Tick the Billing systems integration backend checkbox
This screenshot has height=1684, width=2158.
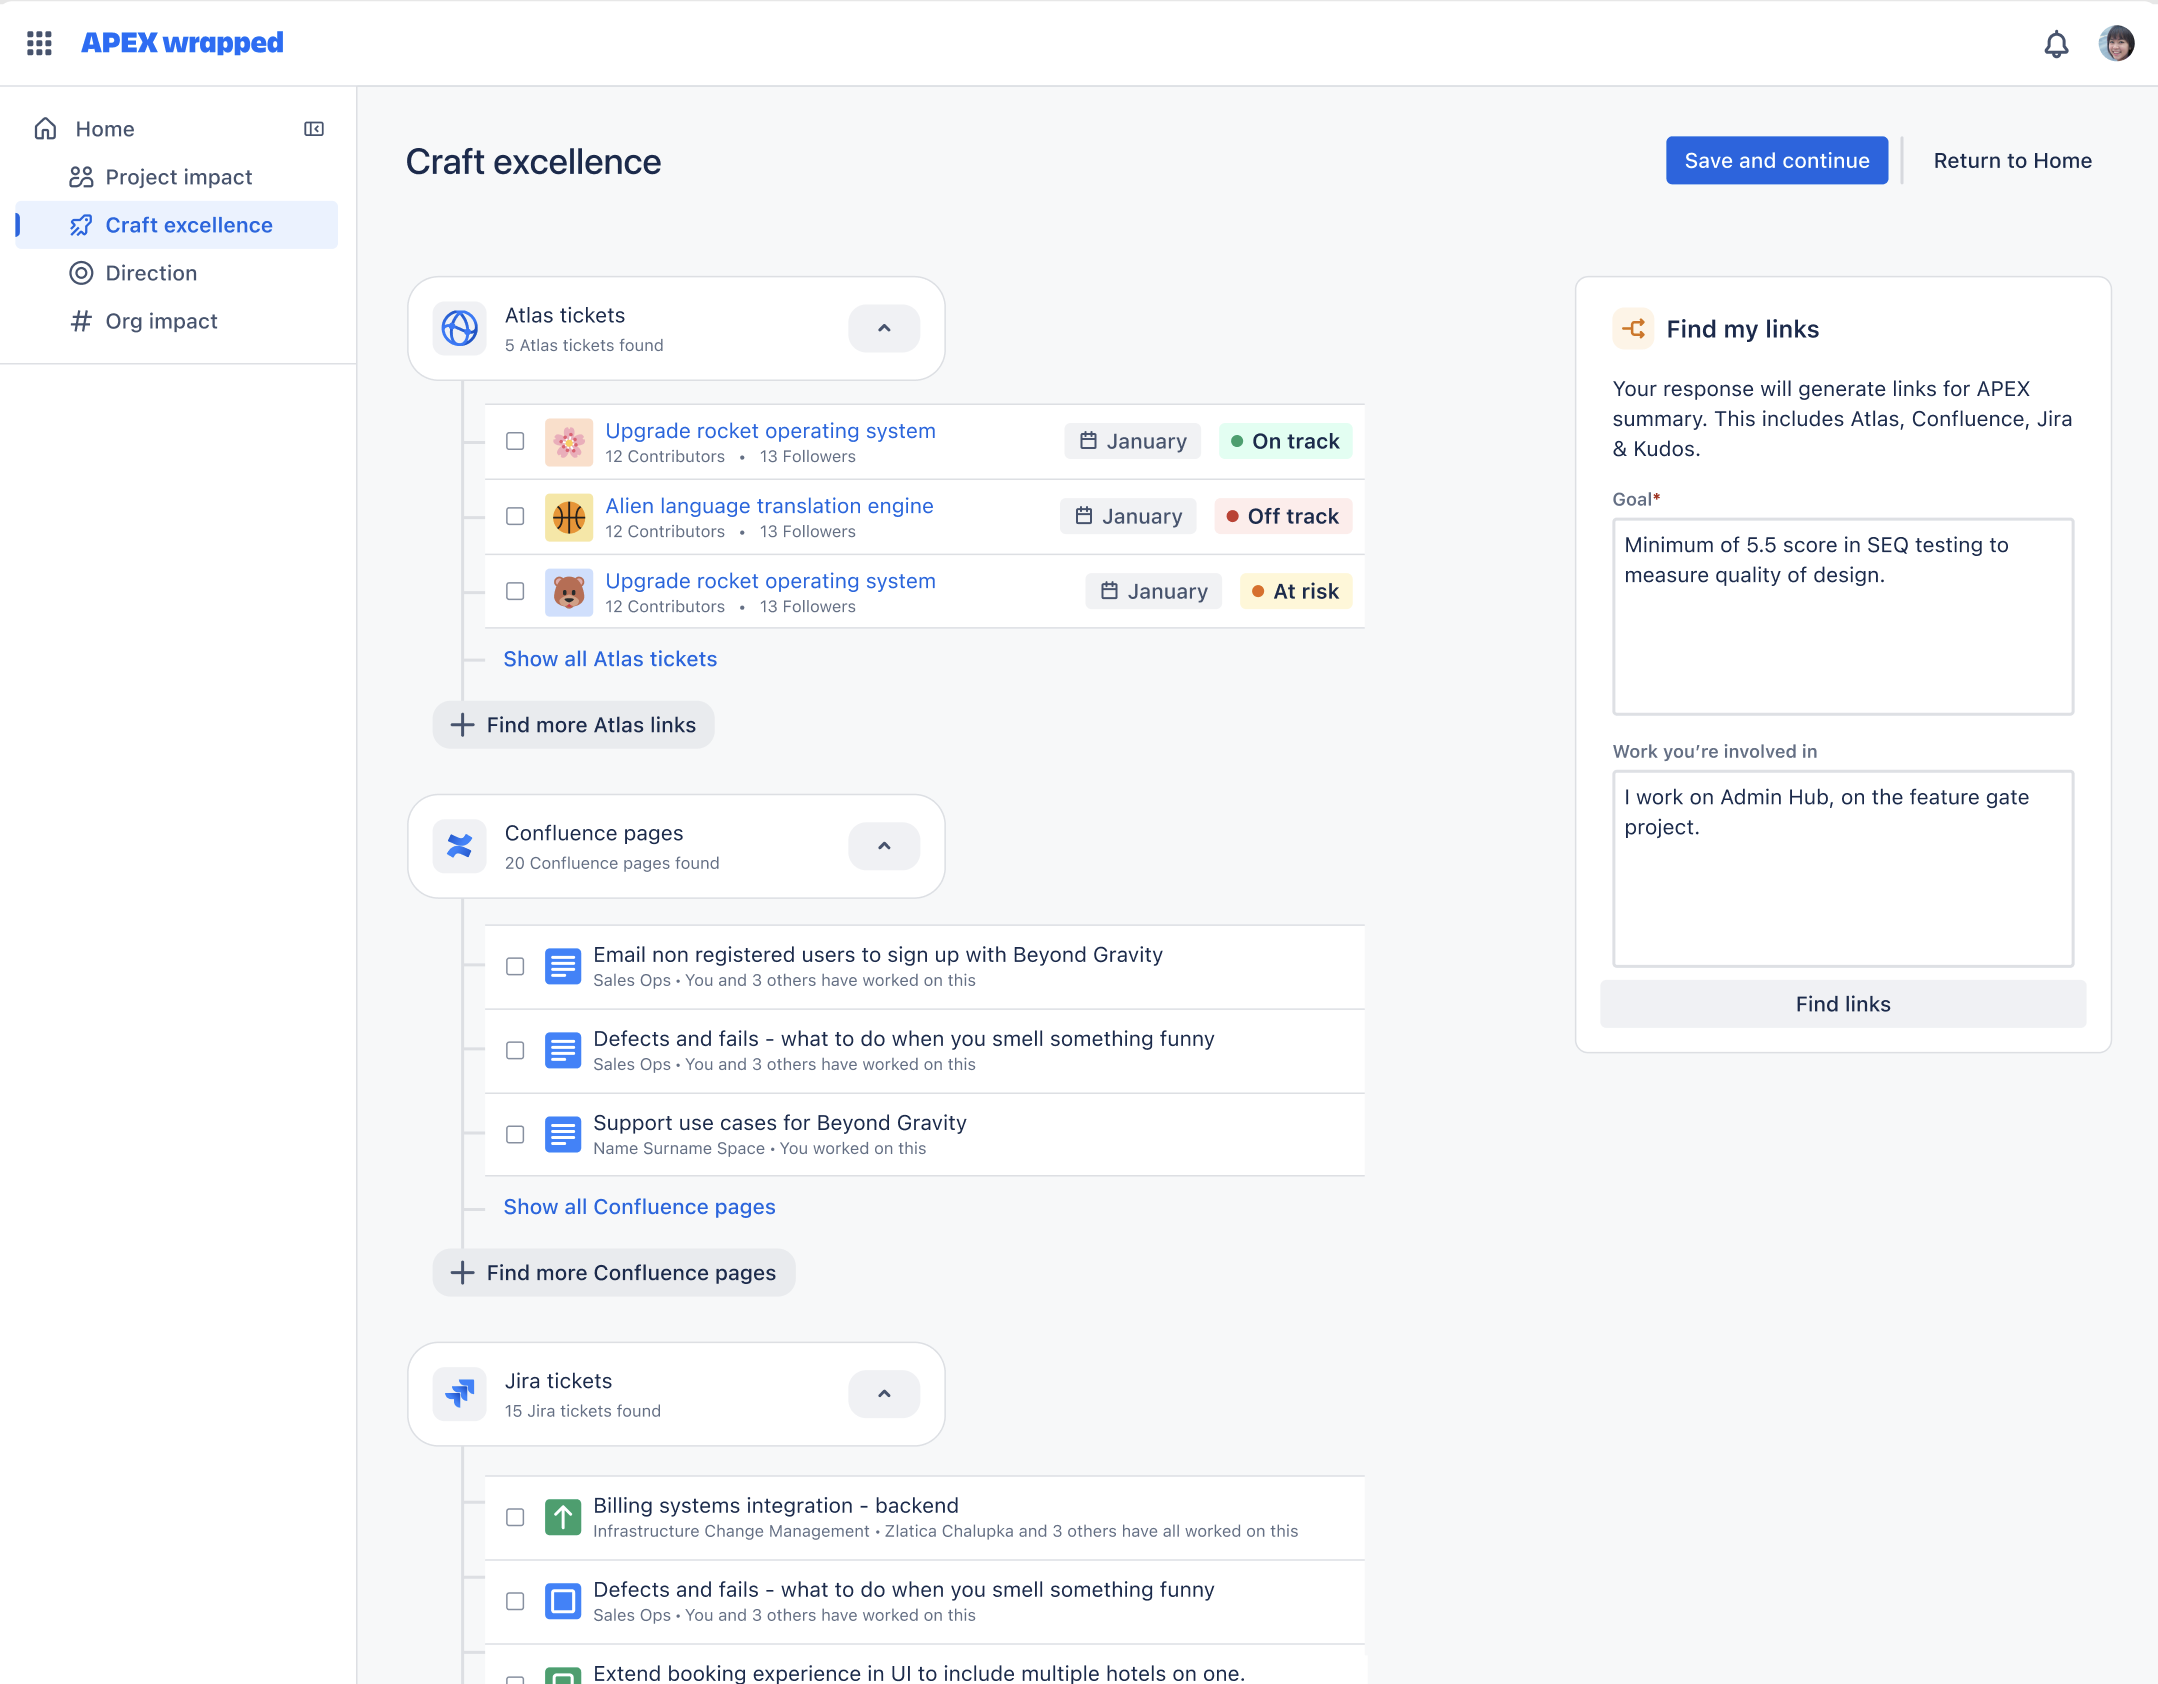click(x=515, y=1517)
